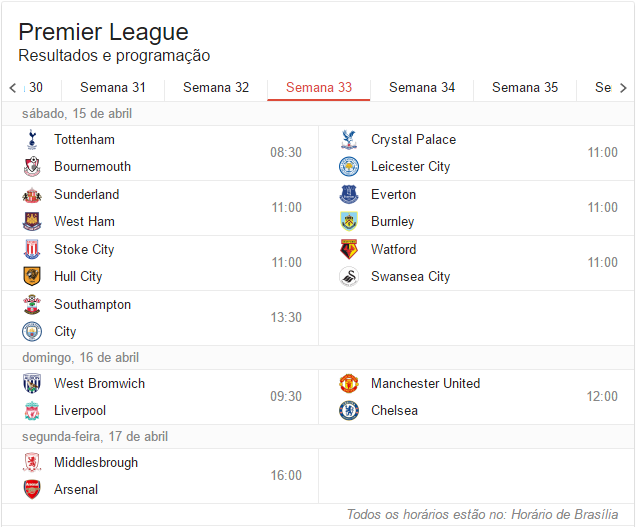Click the Southampton club crest
The width and height of the screenshot is (637, 527).
[32, 305]
